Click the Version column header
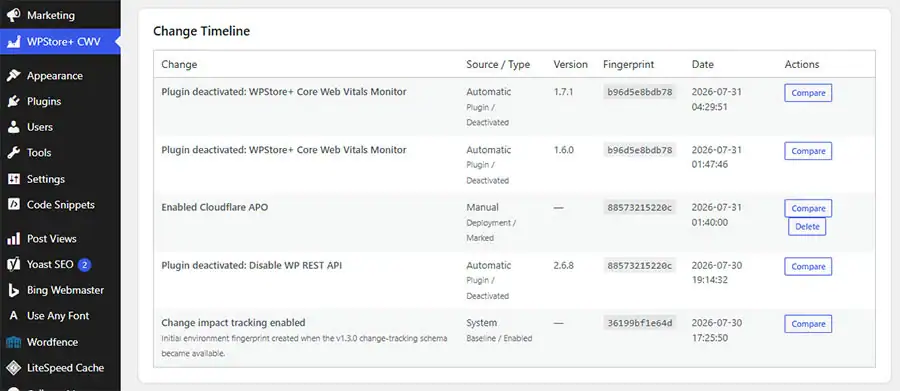The image size is (900, 391). pos(571,64)
